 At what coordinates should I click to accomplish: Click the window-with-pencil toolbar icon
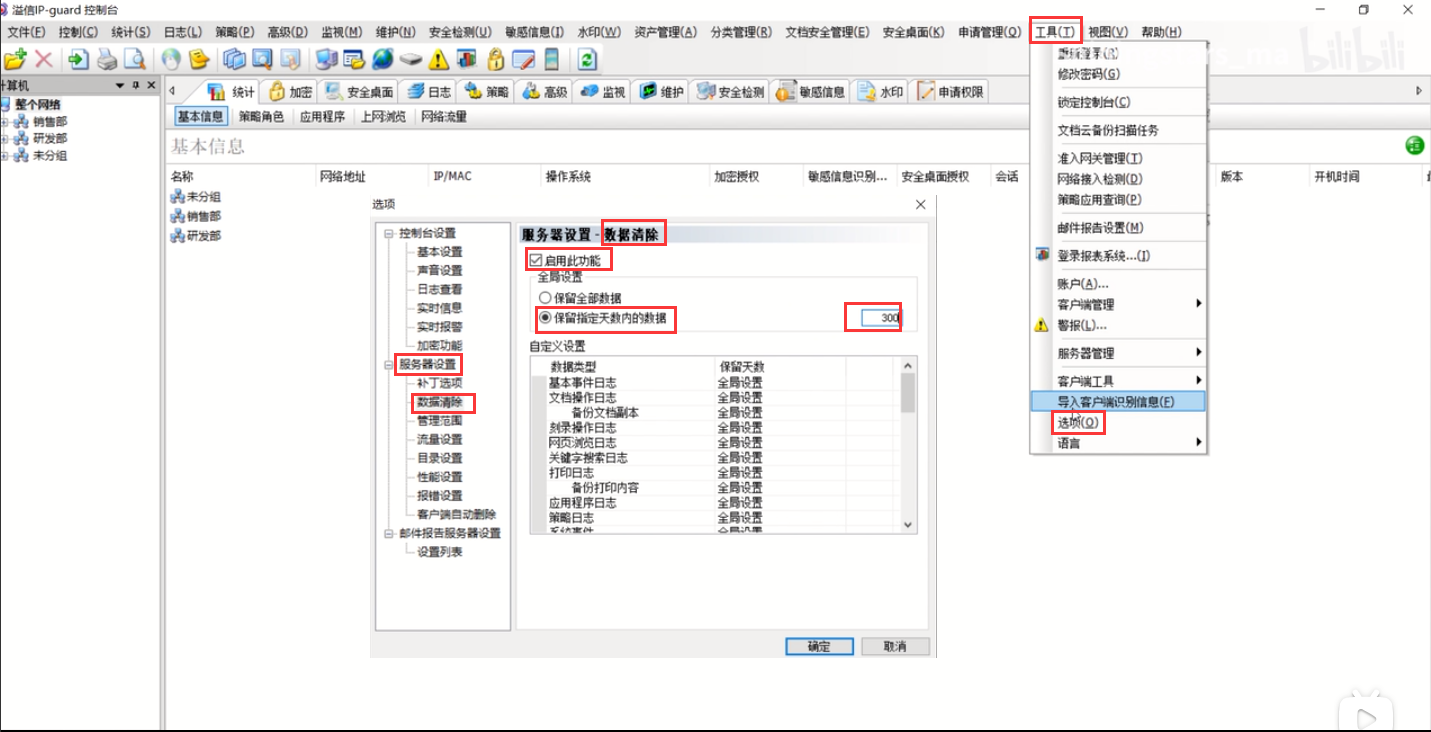[523, 60]
